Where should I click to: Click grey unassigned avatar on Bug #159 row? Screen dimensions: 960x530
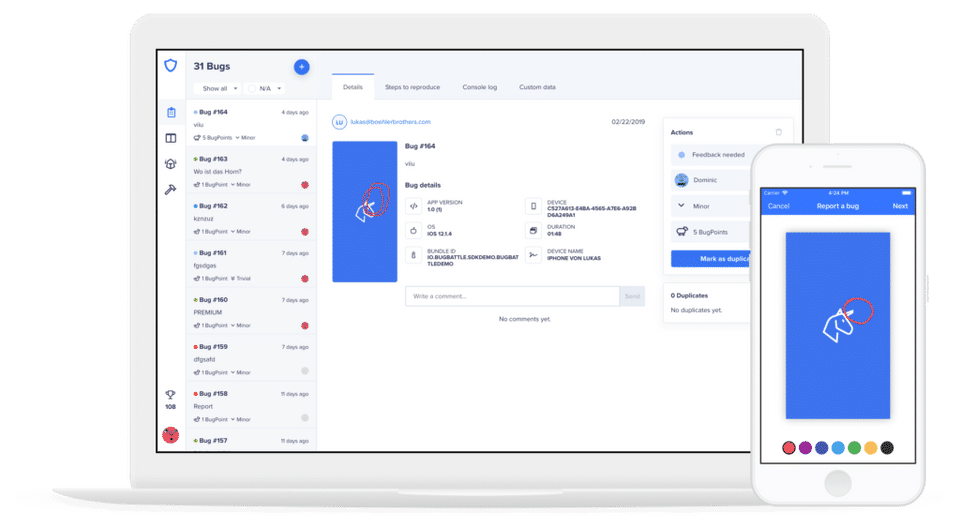pyautogui.click(x=305, y=371)
